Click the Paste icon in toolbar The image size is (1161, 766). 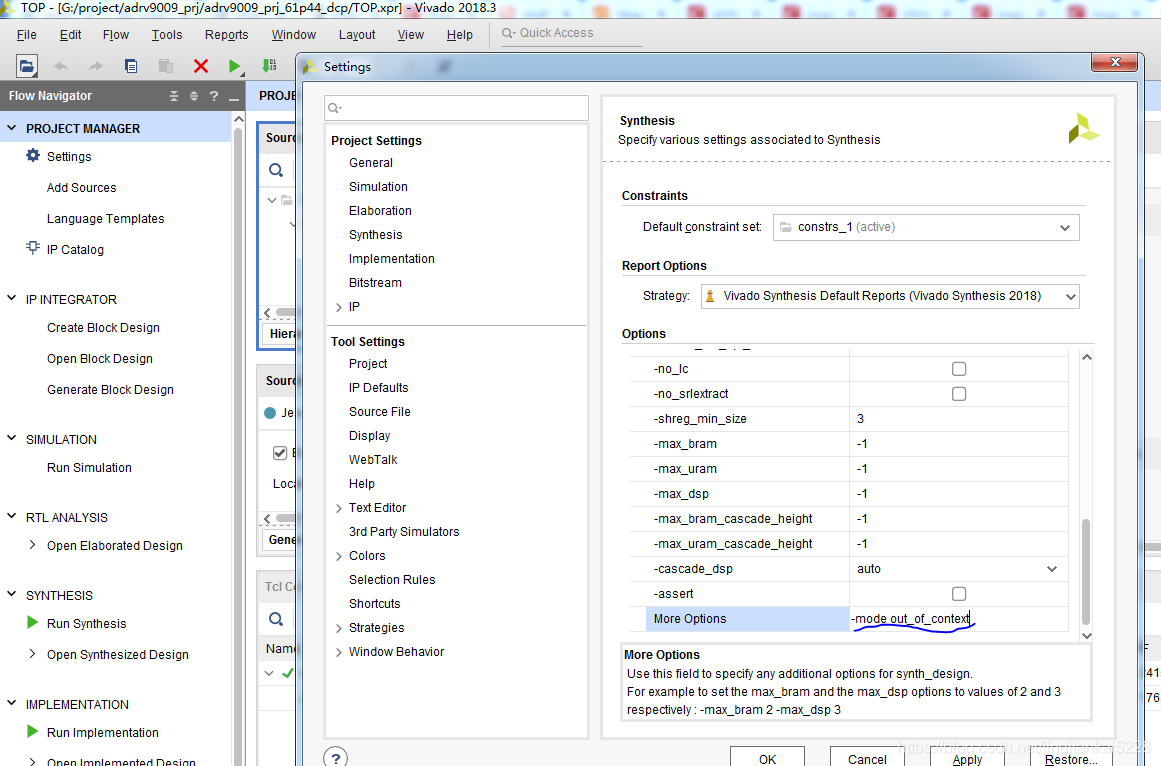click(166, 66)
